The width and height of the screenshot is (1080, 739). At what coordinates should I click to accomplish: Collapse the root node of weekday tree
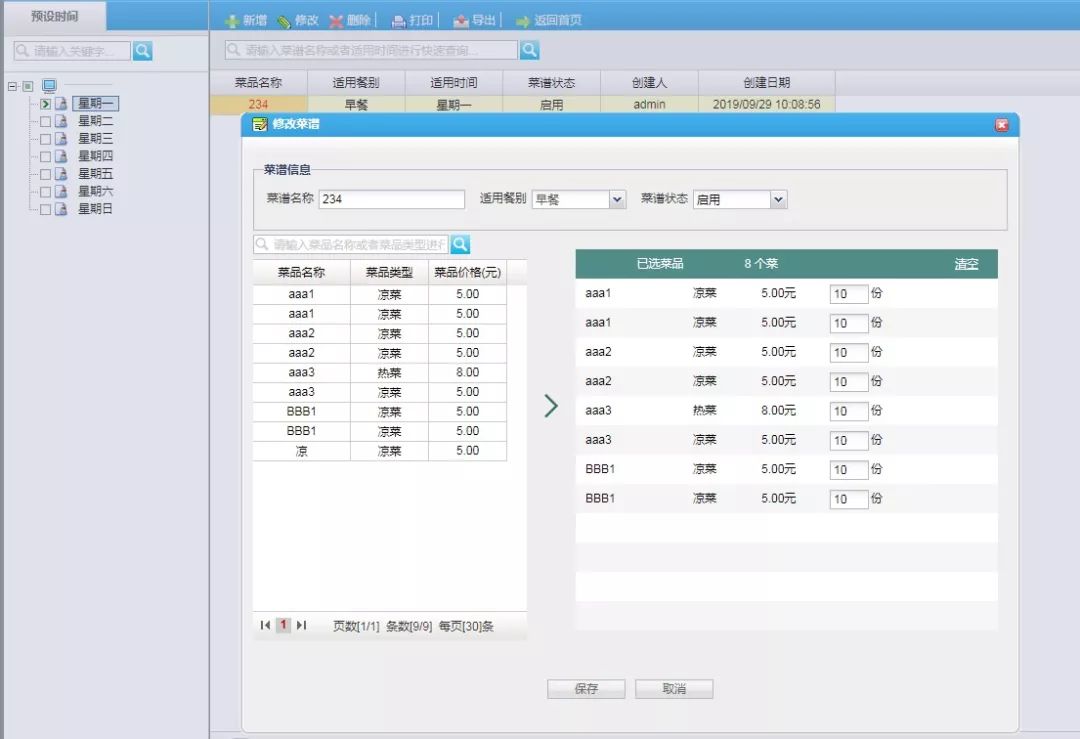13,86
